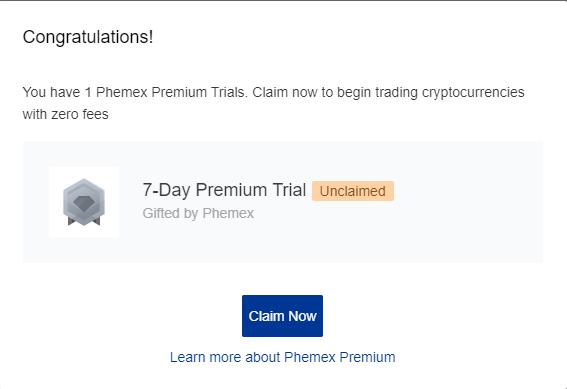Click 'You have 1 Phemex Premium Trials' sentence
Screen dimensions: 567x389
pos(135,92)
